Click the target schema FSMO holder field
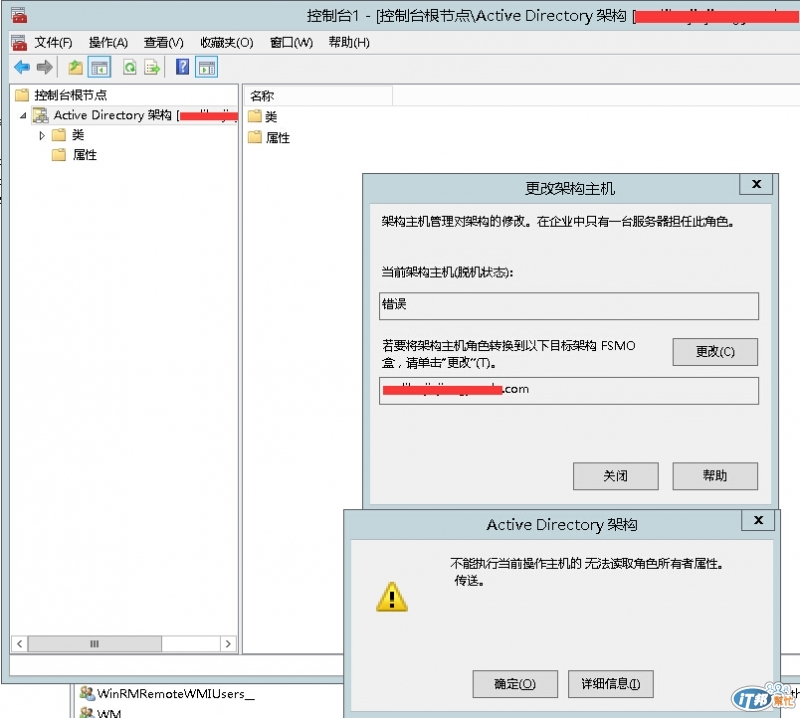 click(x=568, y=391)
